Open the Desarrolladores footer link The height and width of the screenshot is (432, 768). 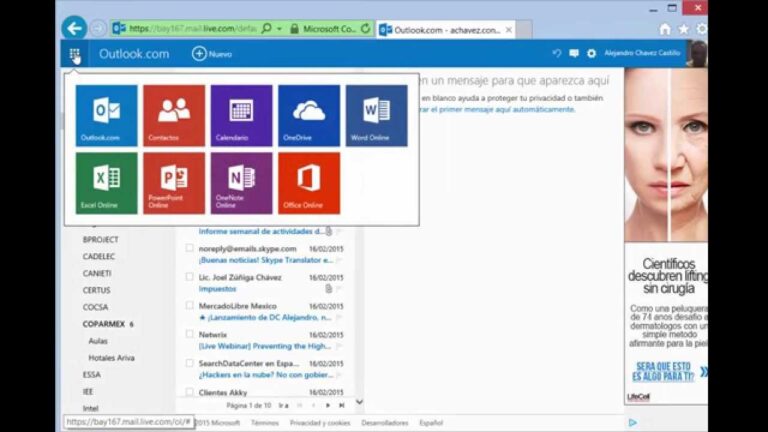click(x=384, y=423)
